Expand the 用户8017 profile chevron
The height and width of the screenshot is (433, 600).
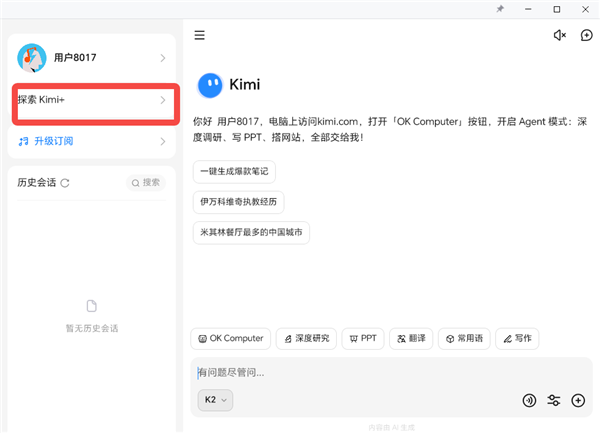[163, 58]
